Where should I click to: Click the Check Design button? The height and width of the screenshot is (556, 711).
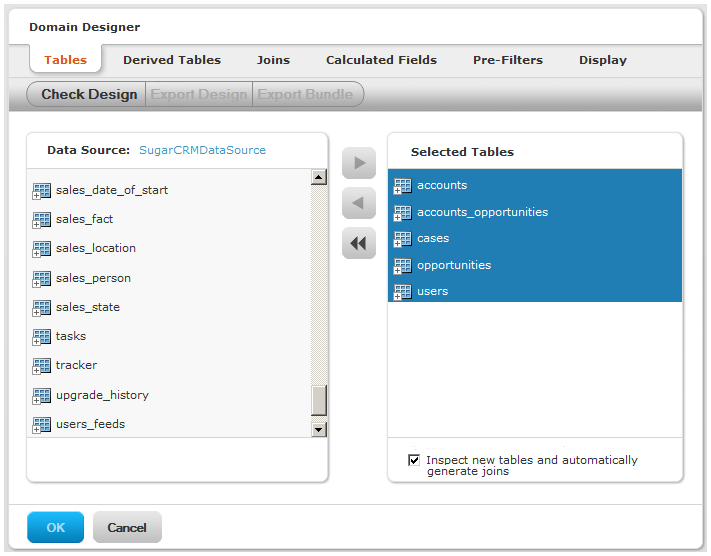click(87, 94)
